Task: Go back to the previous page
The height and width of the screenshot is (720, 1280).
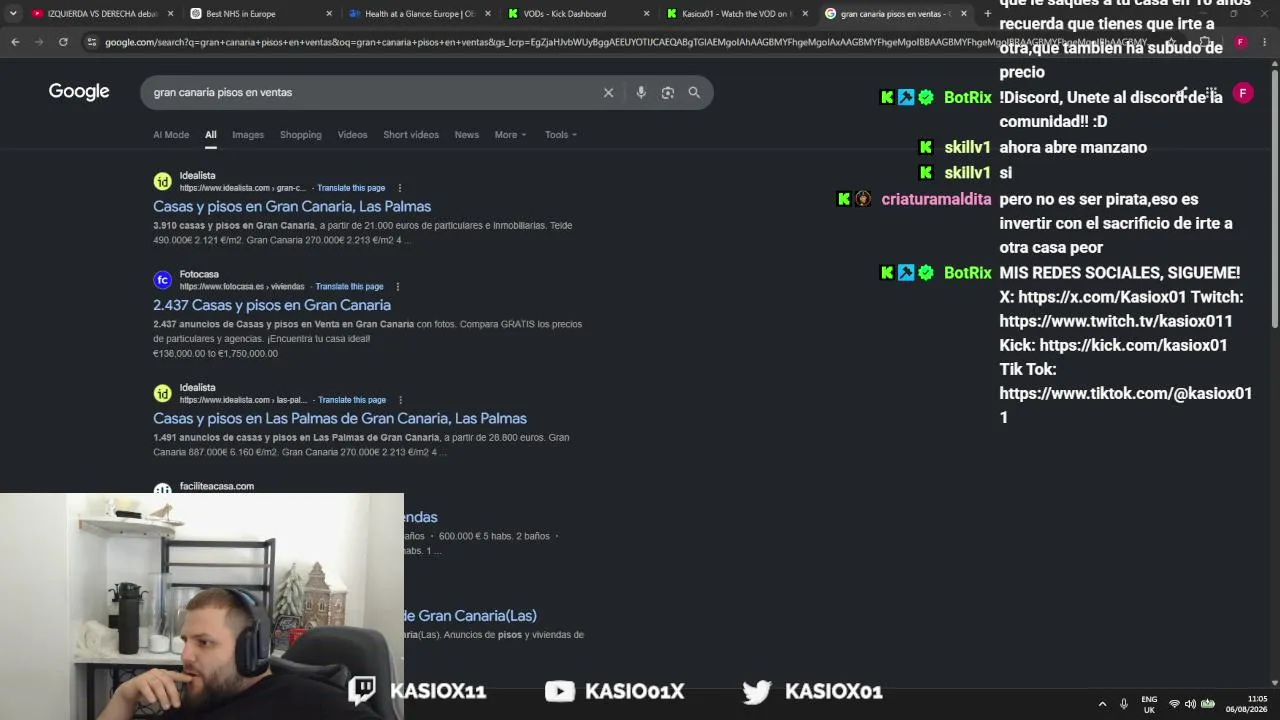Action: click(15, 42)
